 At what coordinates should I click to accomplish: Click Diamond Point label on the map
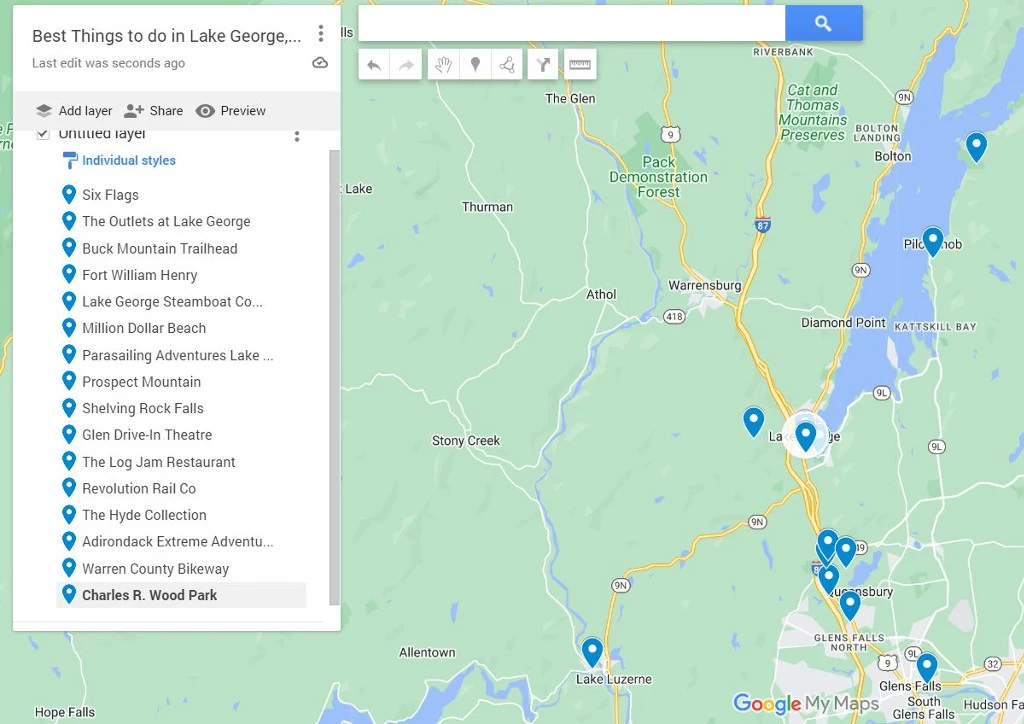coord(843,323)
